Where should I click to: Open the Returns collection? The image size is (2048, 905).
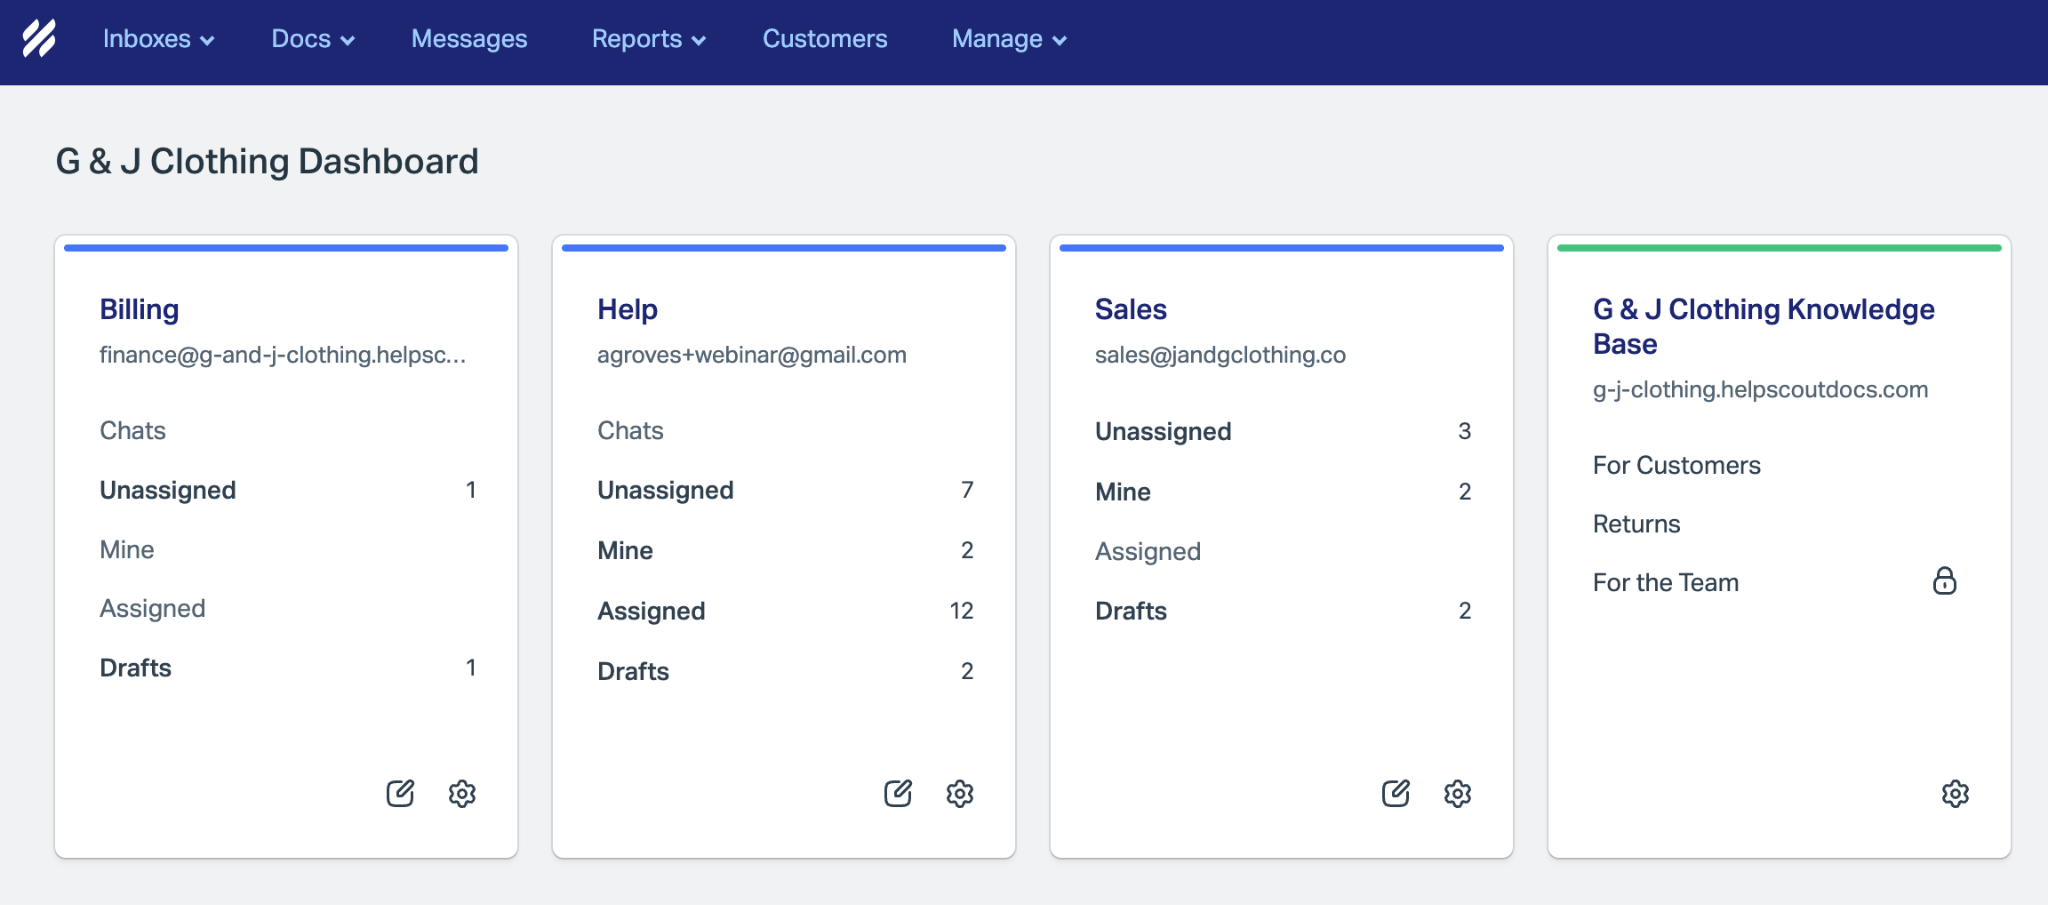1636,524
